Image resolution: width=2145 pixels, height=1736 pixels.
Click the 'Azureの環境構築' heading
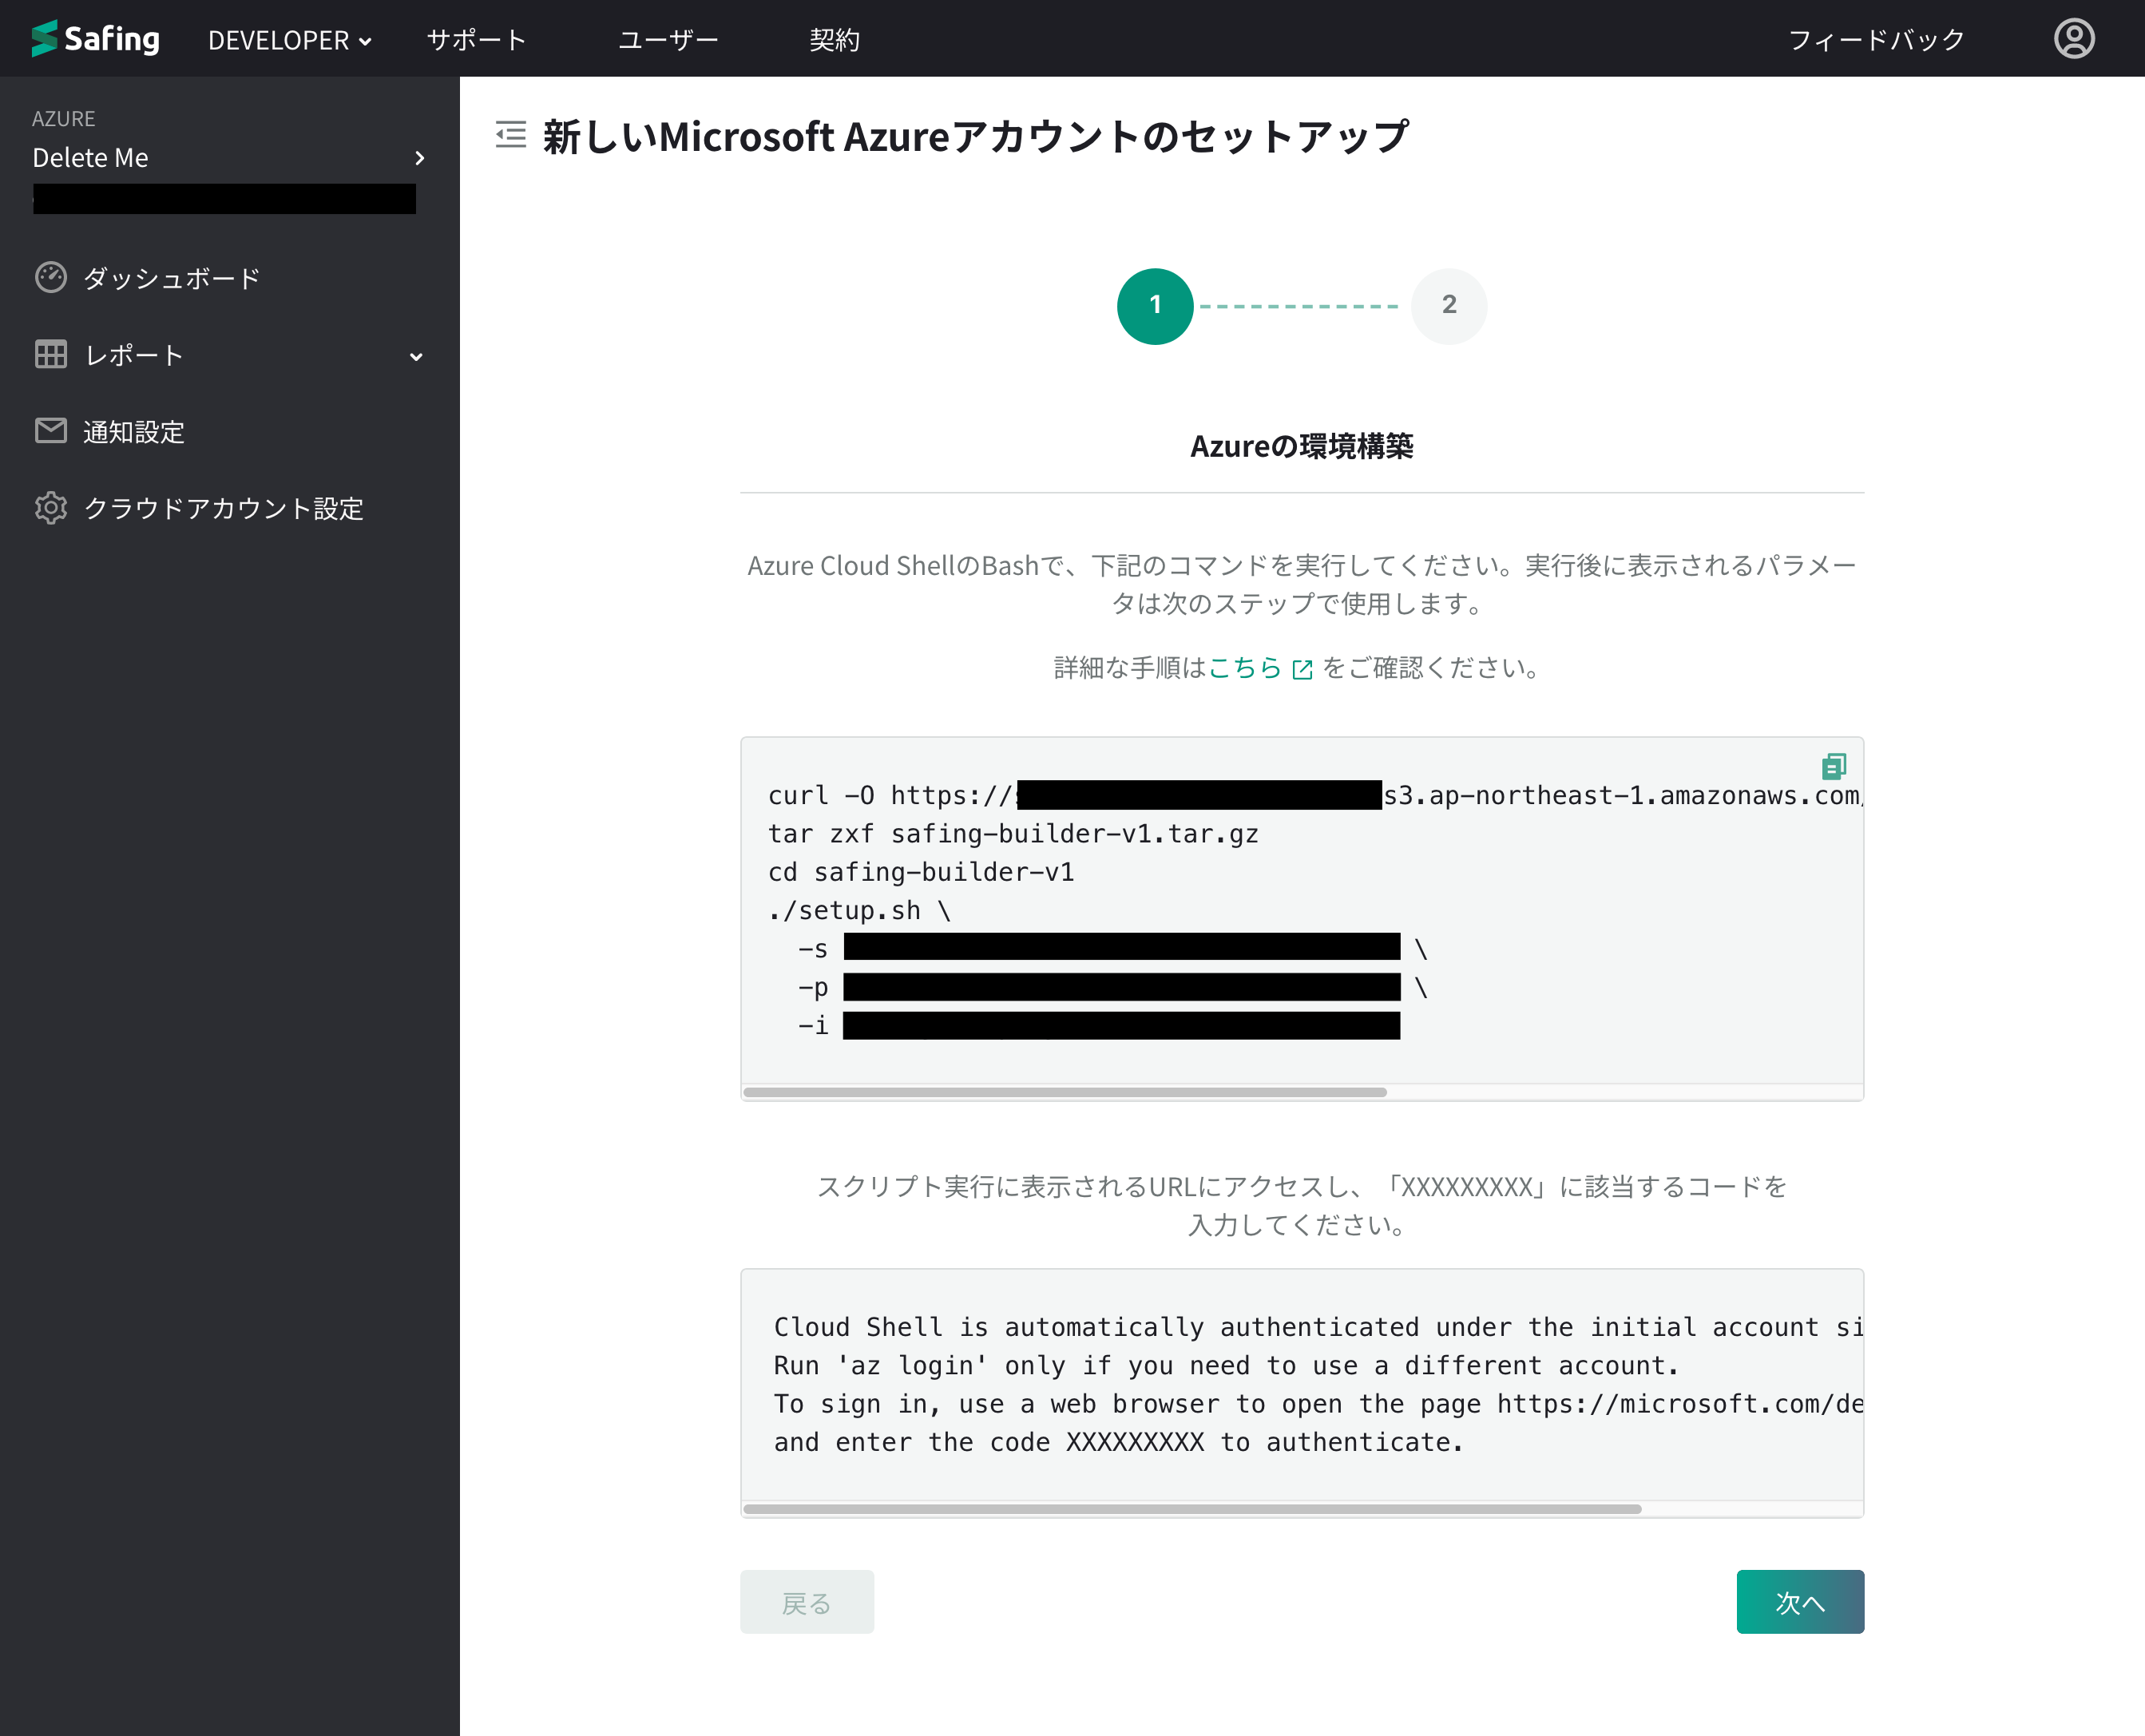click(1301, 446)
